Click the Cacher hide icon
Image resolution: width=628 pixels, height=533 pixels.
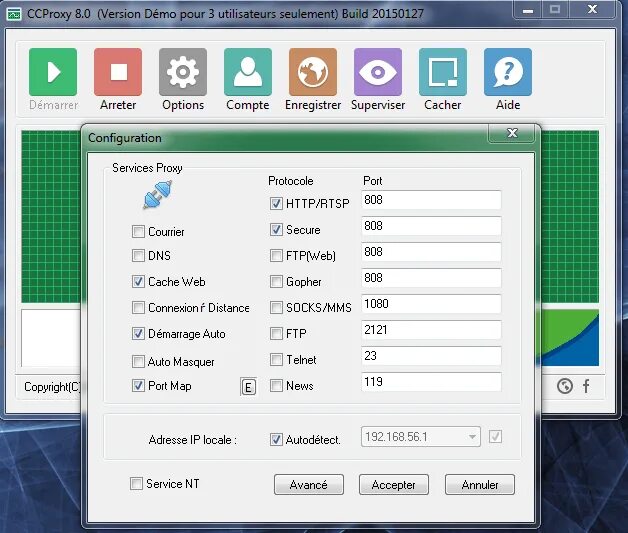point(443,72)
